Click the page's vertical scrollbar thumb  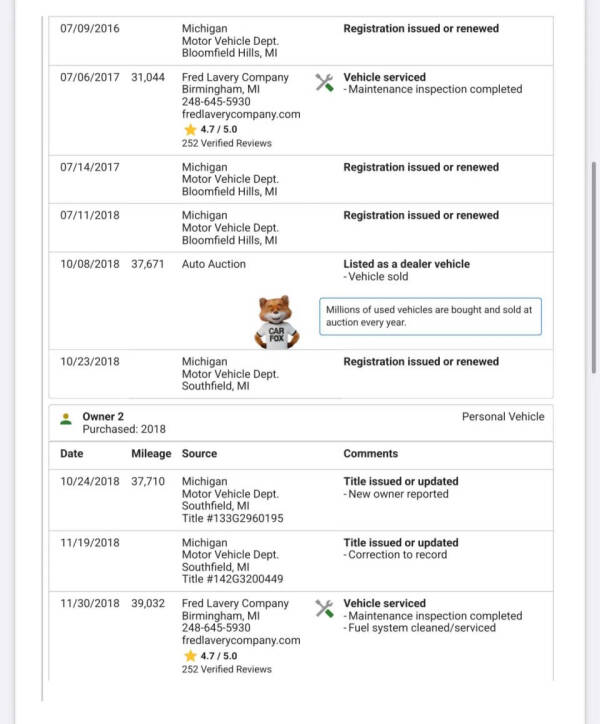click(594, 268)
